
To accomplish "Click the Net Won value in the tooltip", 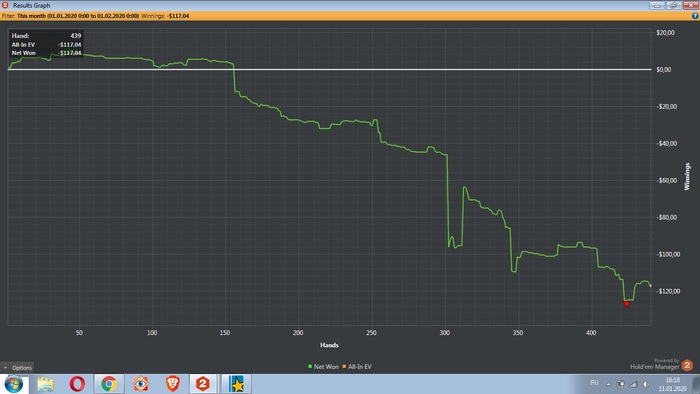I will (69, 53).
